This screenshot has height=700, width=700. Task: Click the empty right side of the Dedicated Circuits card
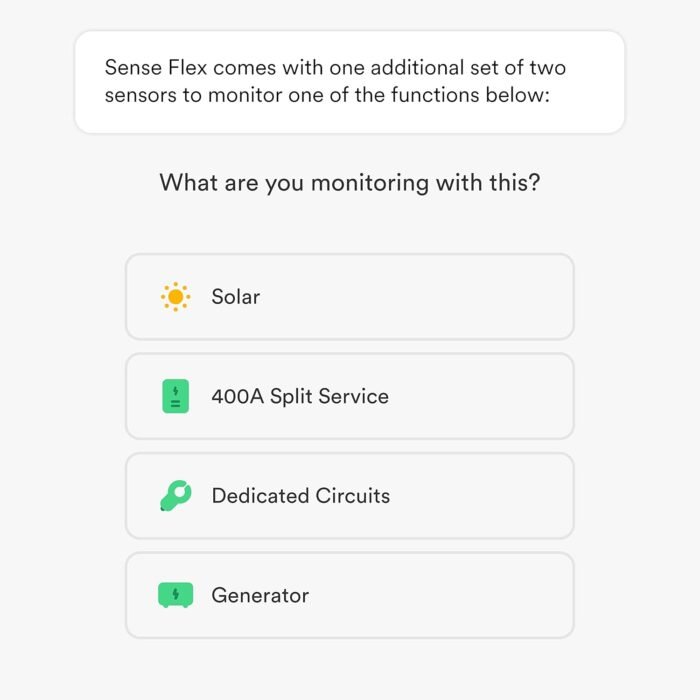pyautogui.click(x=491, y=496)
